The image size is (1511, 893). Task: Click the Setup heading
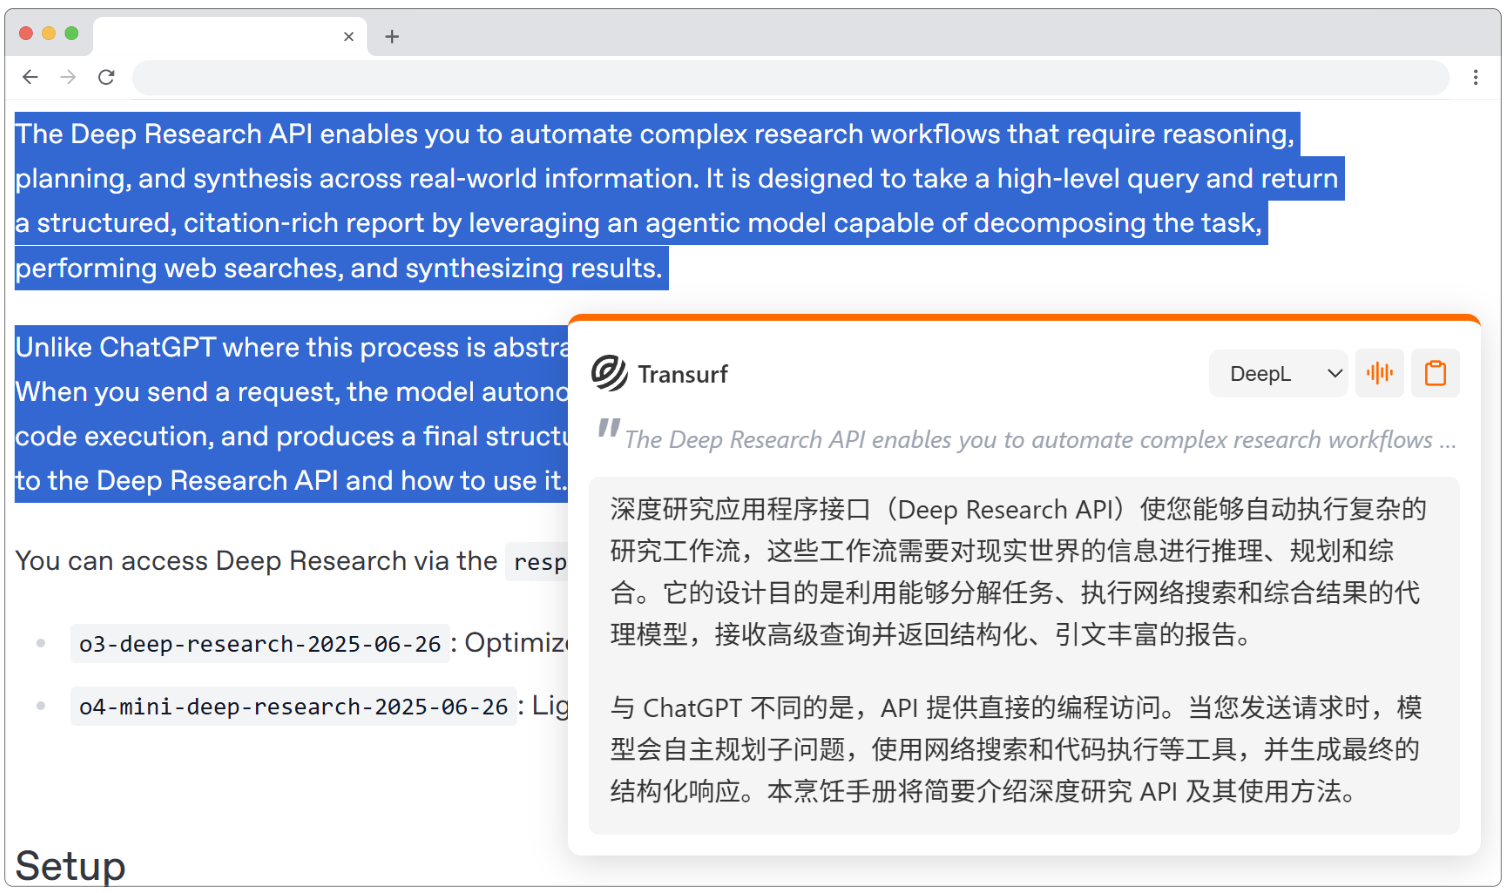pos(71,865)
